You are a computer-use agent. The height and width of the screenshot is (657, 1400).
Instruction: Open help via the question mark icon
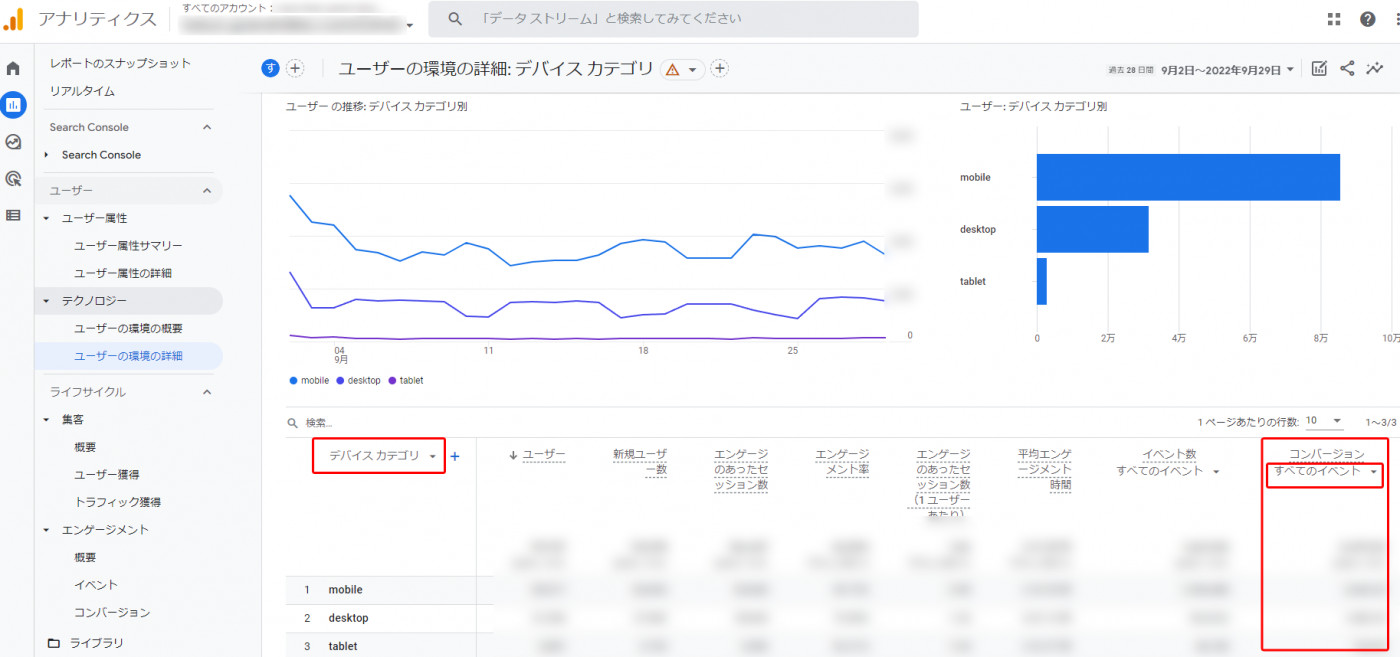point(1367,19)
